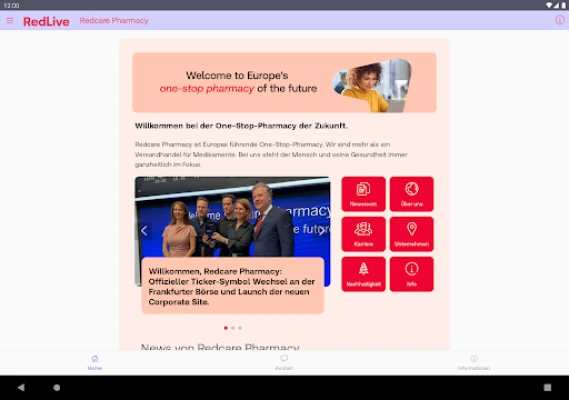Click the RedLive logo
Image resolution: width=569 pixels, height=400 pixels.
[x=46, y=21]
